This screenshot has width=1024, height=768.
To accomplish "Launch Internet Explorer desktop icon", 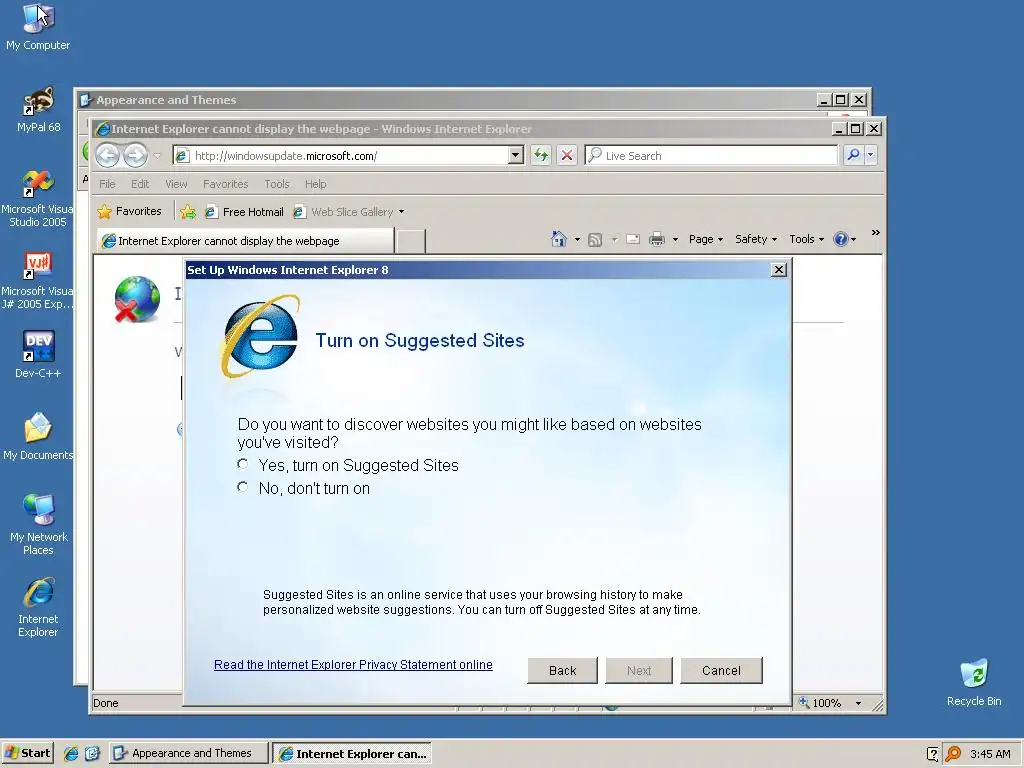I will (38, 607).
